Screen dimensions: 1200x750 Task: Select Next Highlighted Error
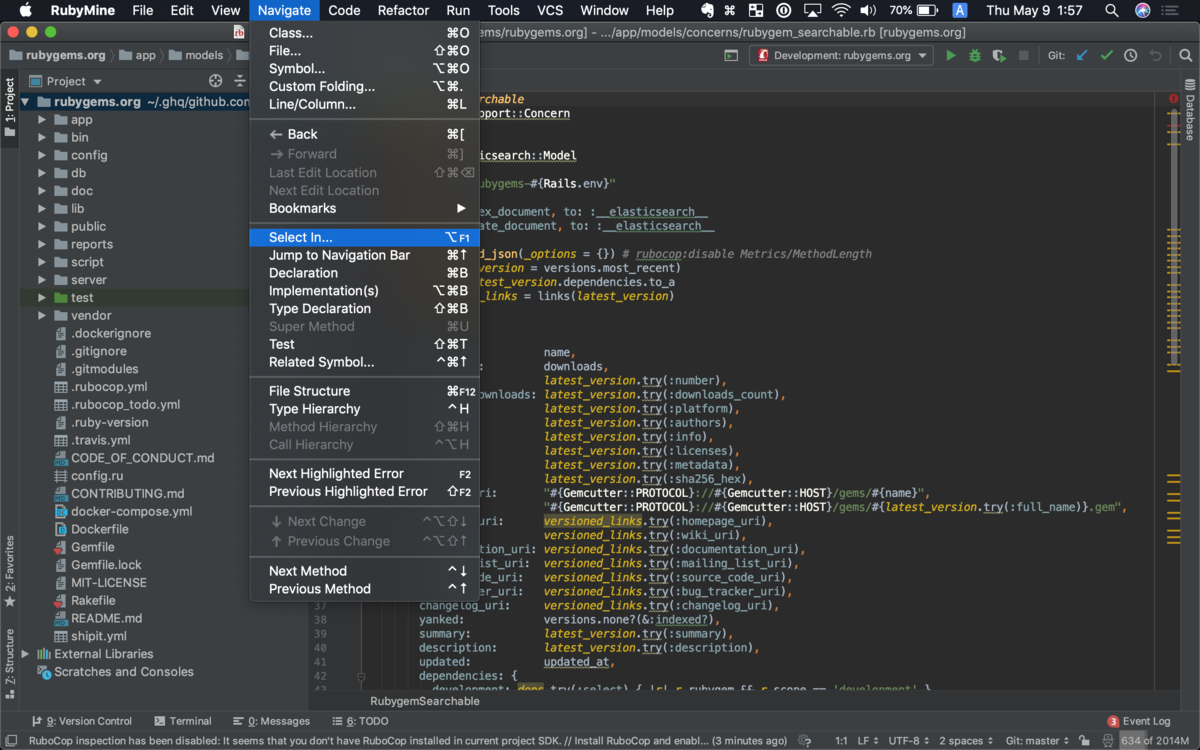tap(365, 474)
